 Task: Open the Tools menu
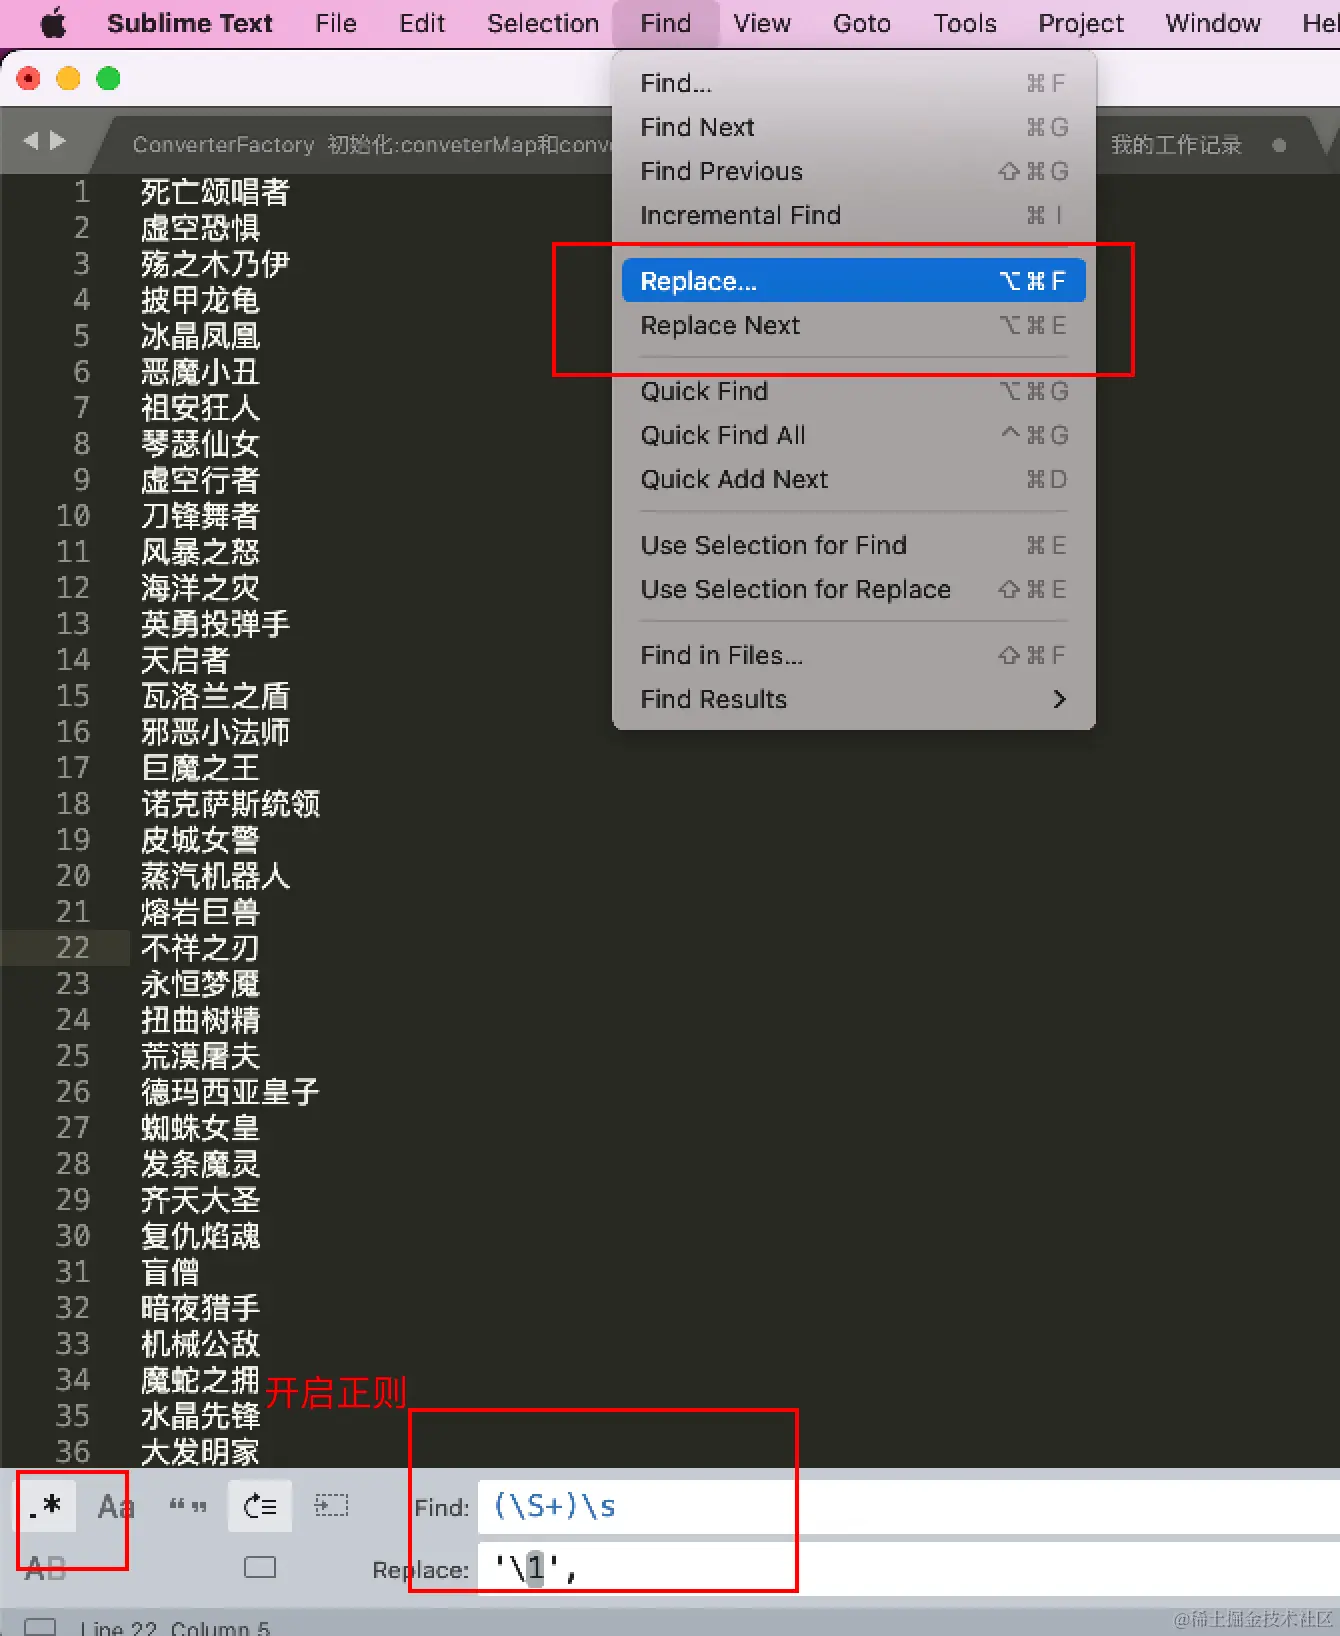click(x=965, y=23)
